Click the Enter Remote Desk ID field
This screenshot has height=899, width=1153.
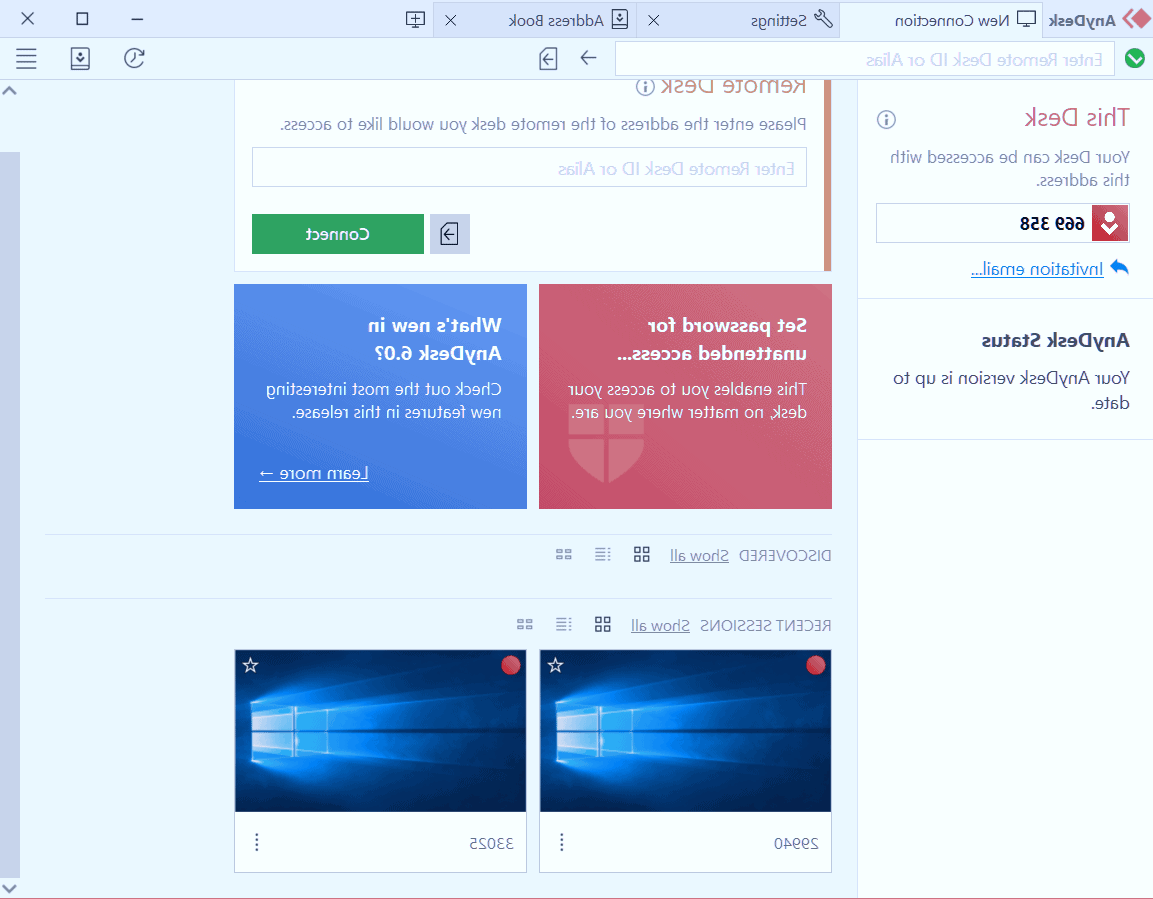530,167
